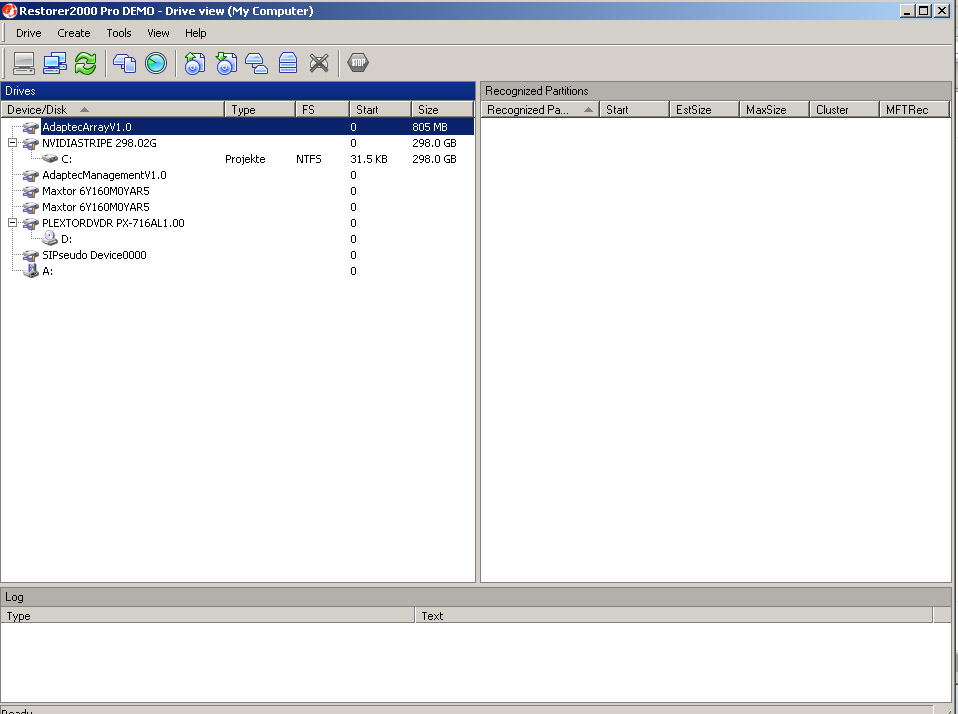Click the STOP sign toolbar button
958x714 pixels.
point(358,63)
